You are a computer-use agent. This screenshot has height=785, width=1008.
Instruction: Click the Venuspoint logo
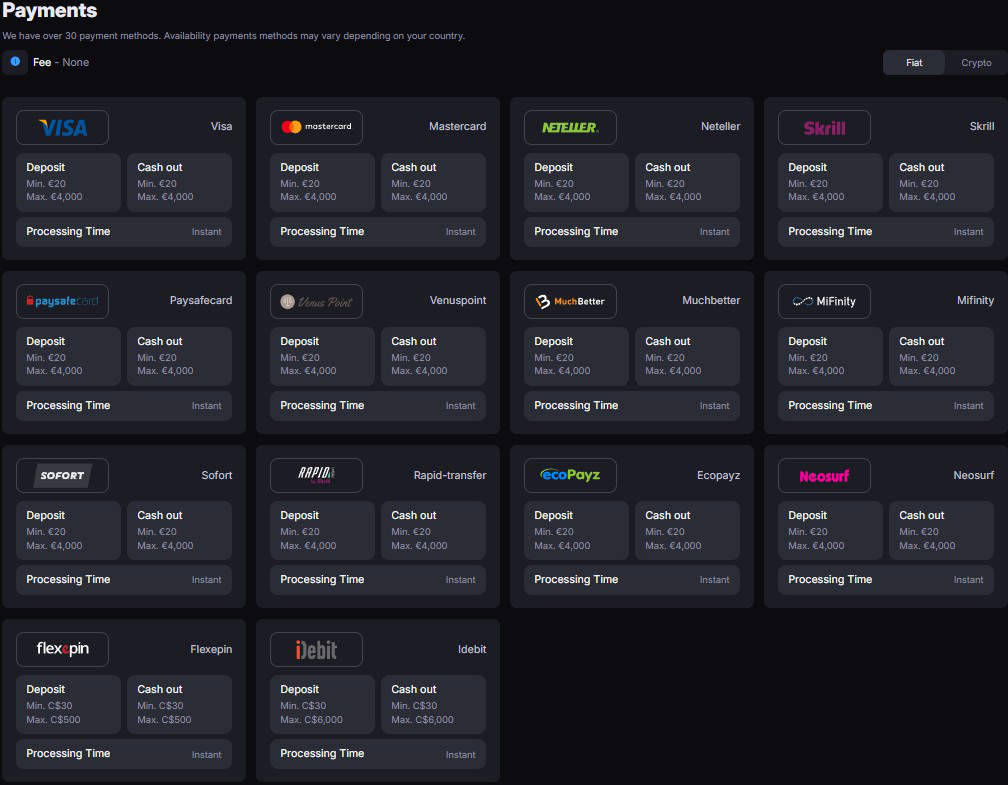click(316, 301)
